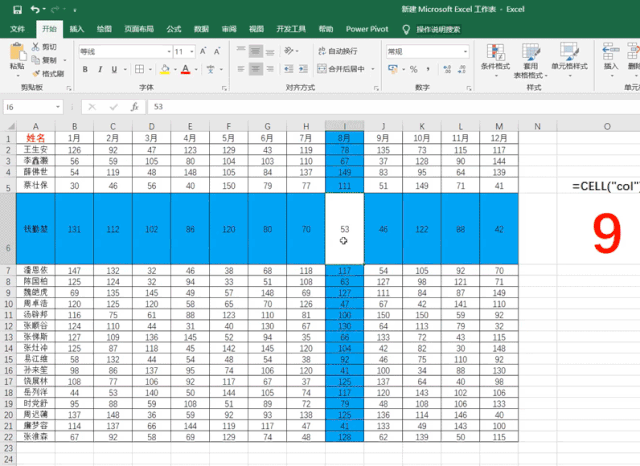Click the Undo arrow icon

pos(36,9)
